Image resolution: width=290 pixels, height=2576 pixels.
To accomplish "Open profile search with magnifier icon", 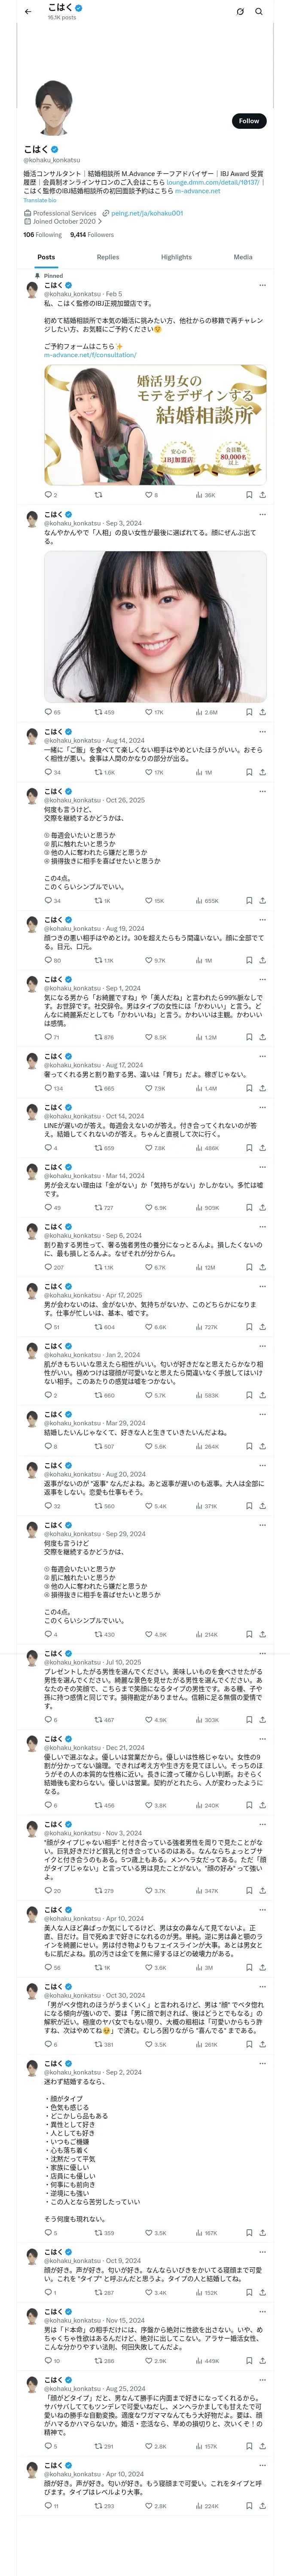I will coord(259,11).
